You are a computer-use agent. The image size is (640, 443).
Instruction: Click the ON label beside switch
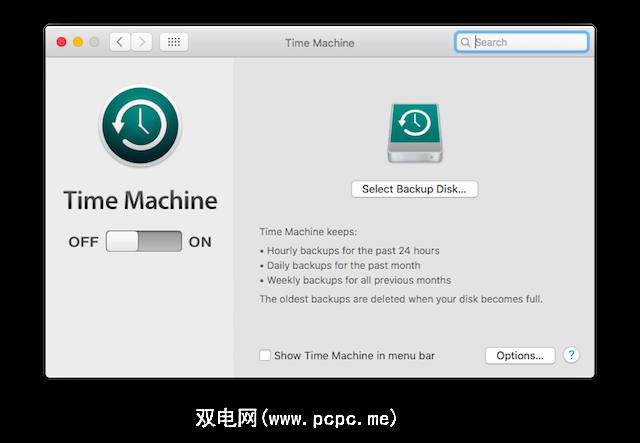click(200, 242)
